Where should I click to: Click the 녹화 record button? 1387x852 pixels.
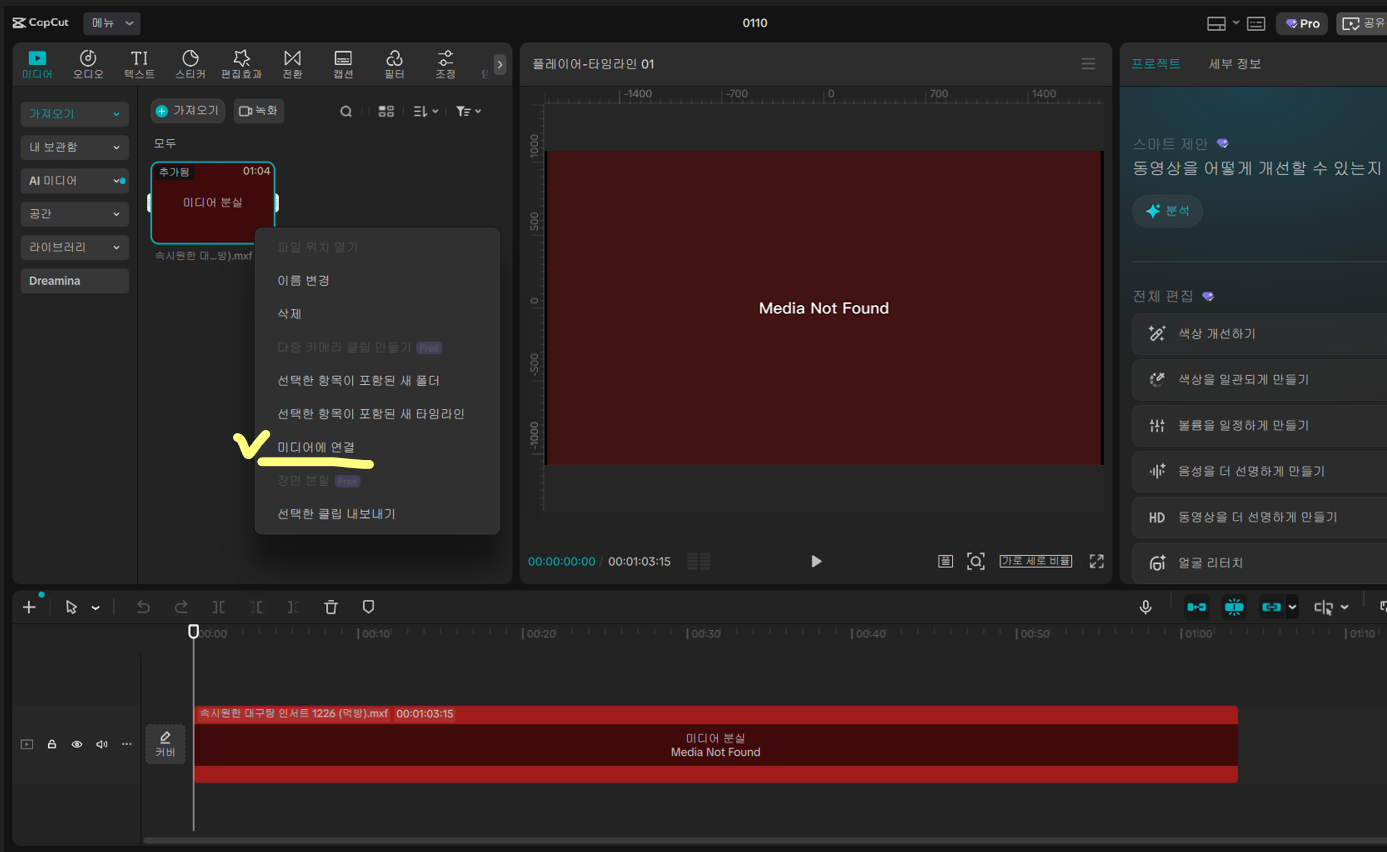[259, 111]
